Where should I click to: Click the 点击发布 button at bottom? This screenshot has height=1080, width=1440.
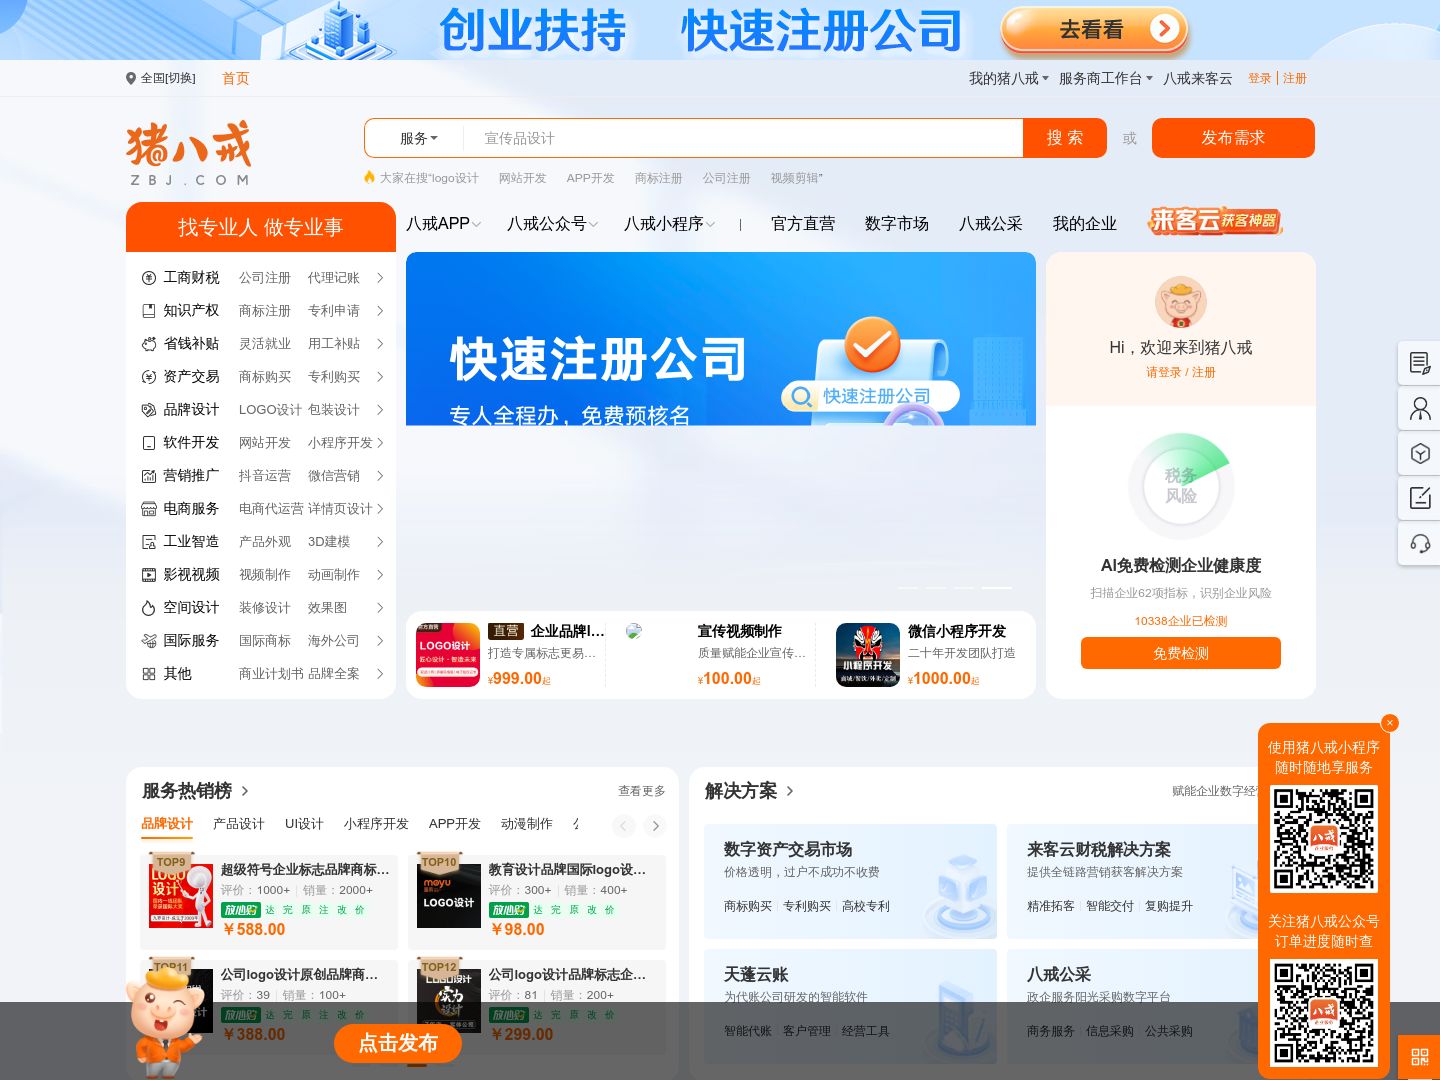(x=398, y=1043)
